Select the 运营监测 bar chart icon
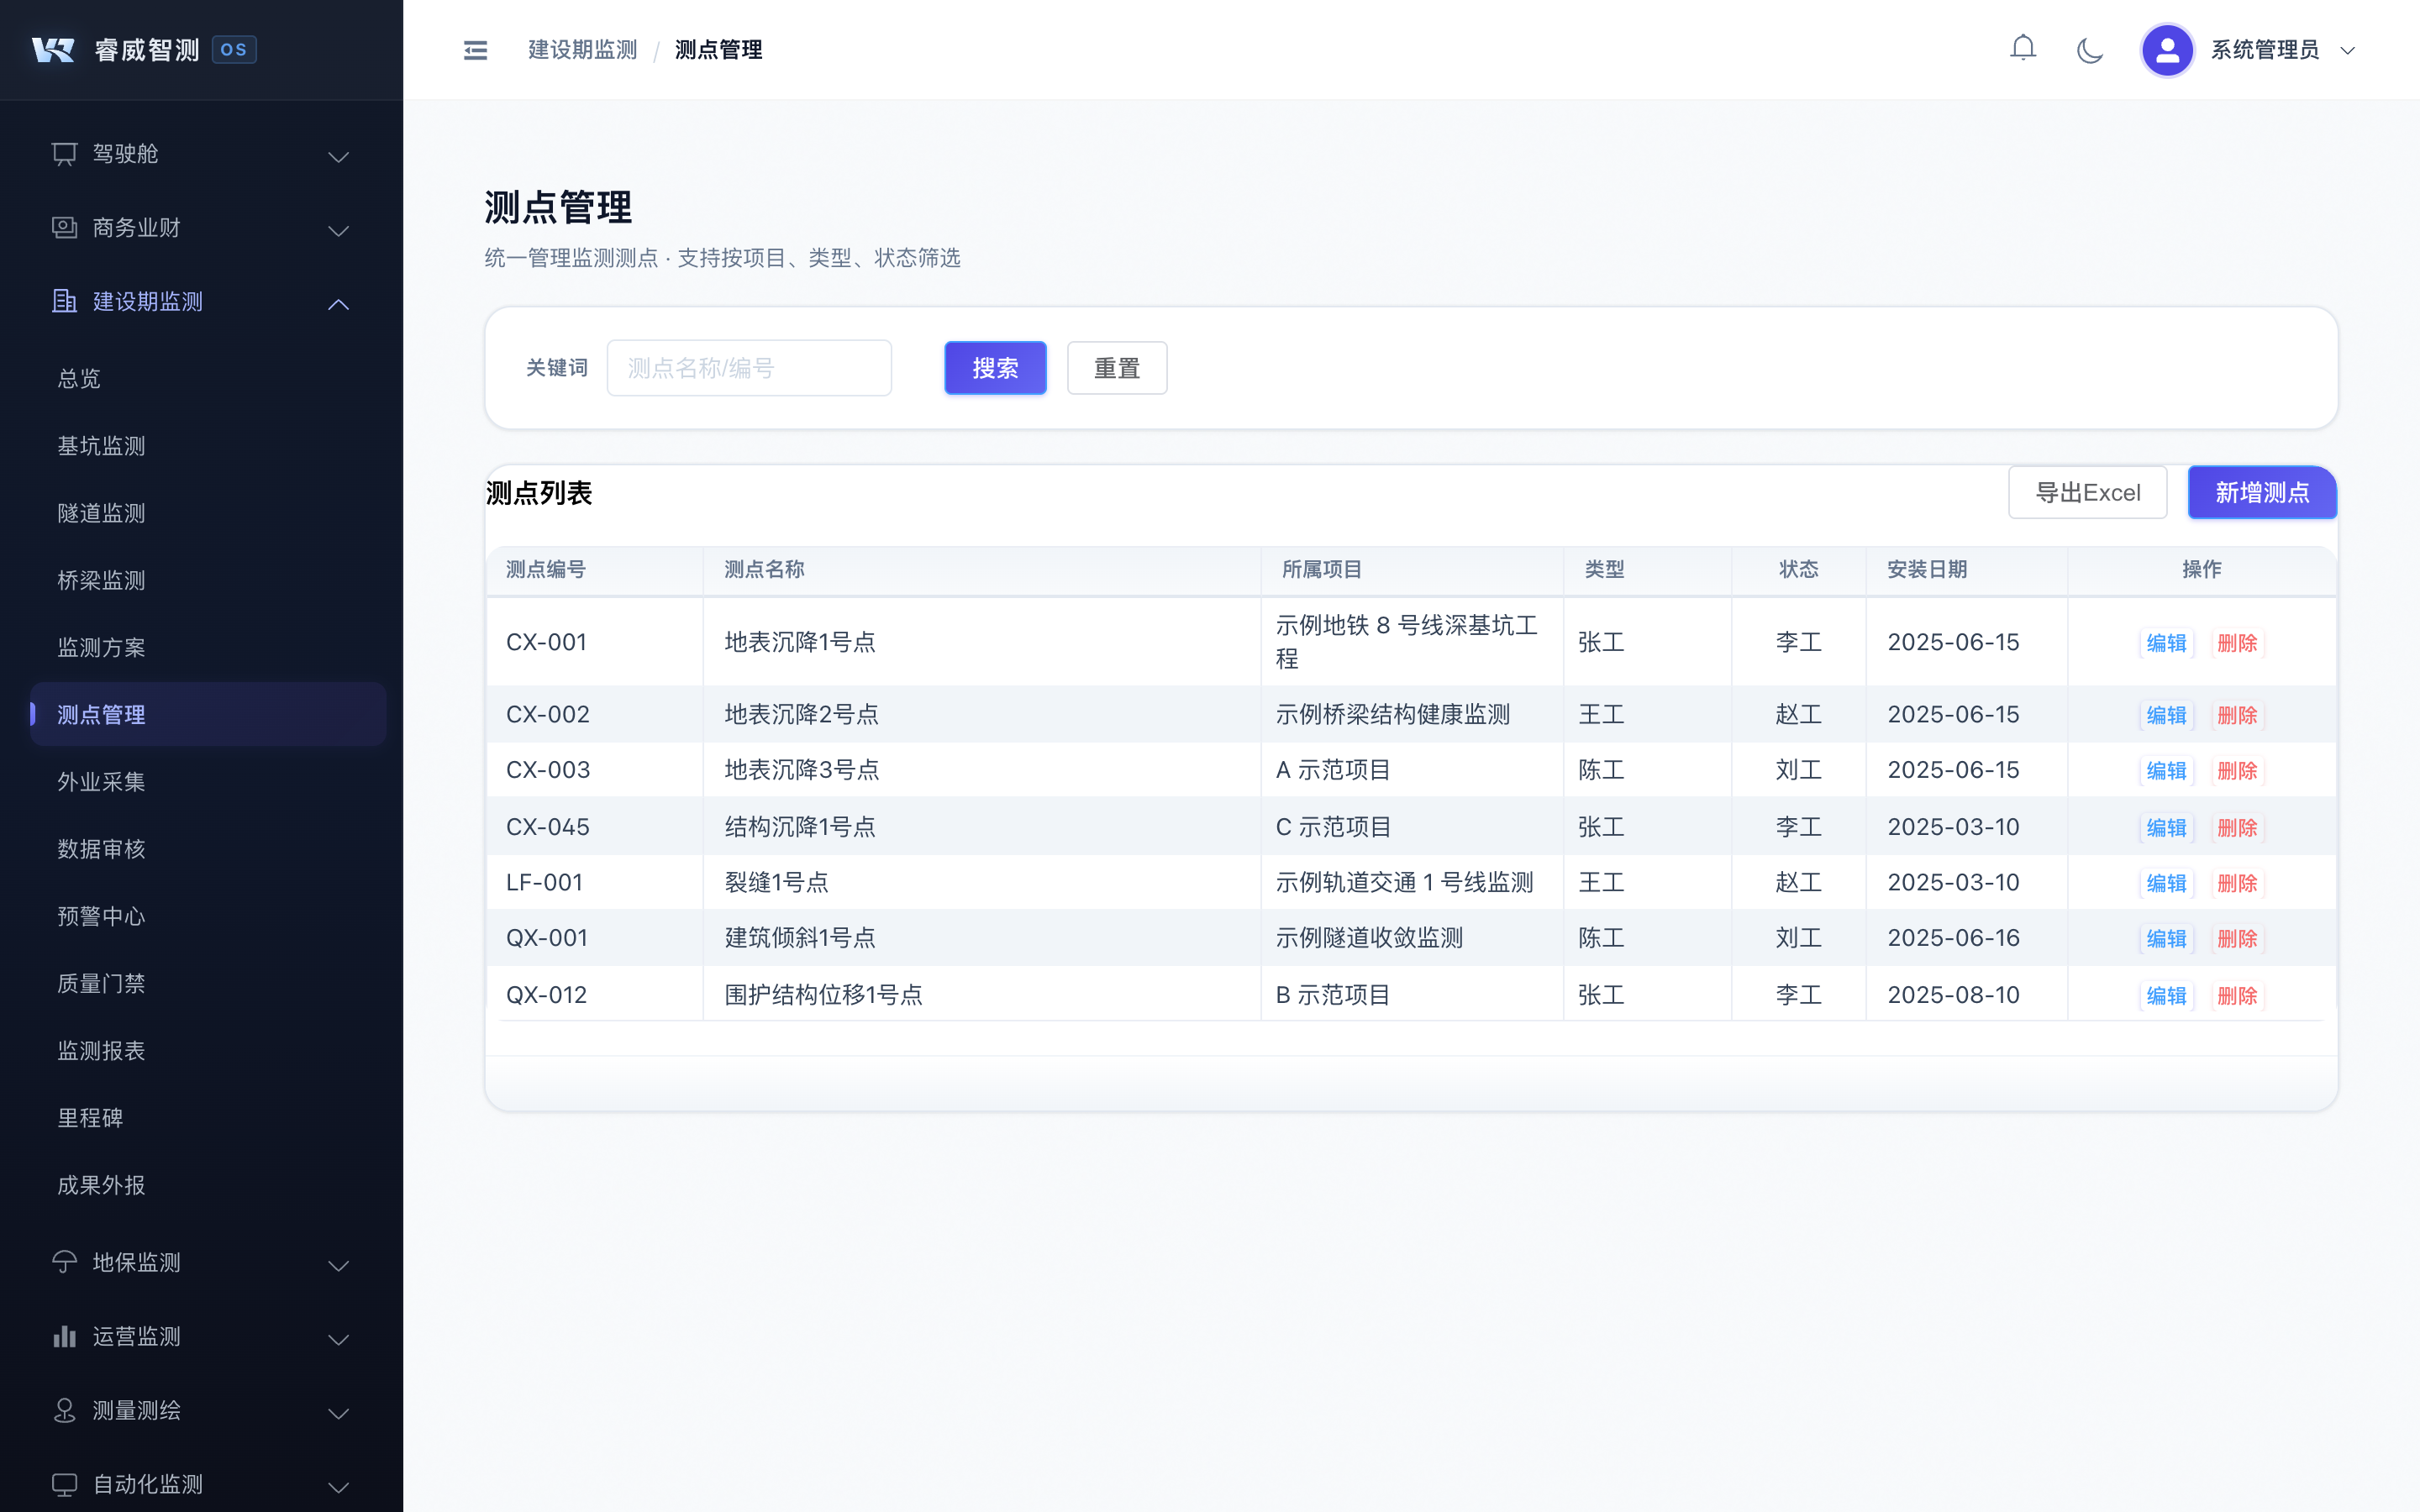 point(64,1336)
